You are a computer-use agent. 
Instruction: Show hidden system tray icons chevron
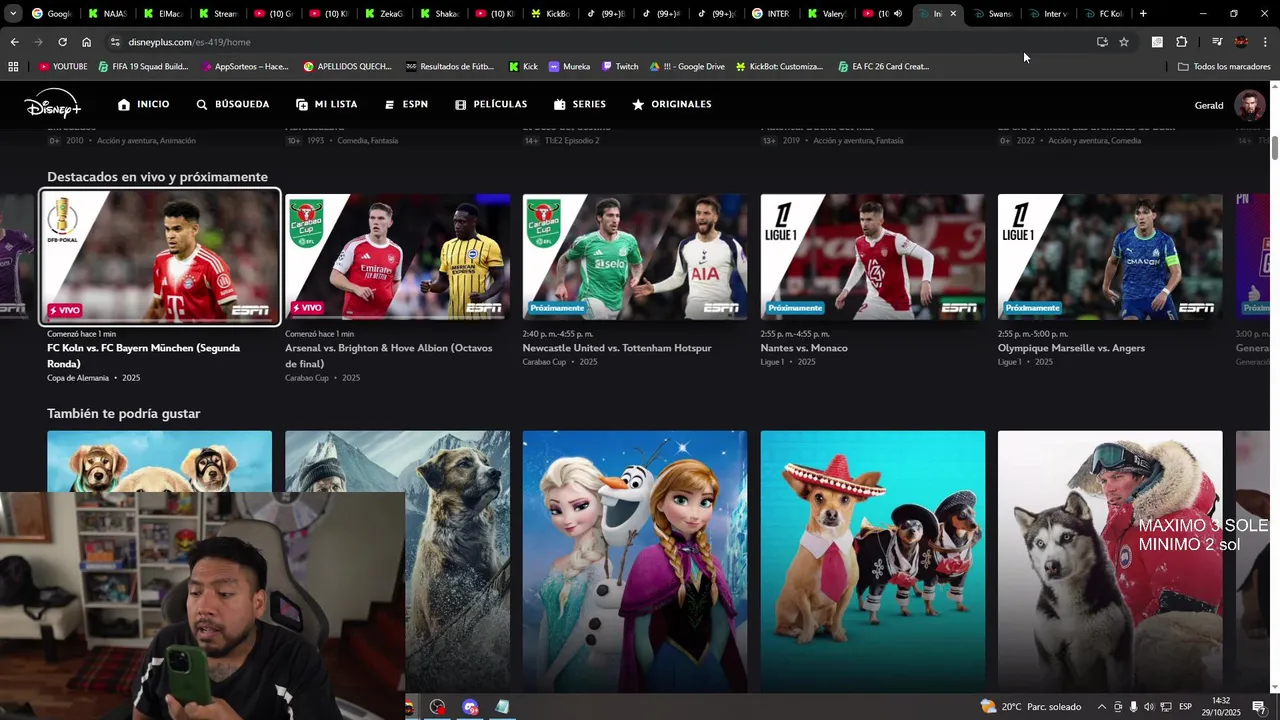[1101, 707]
